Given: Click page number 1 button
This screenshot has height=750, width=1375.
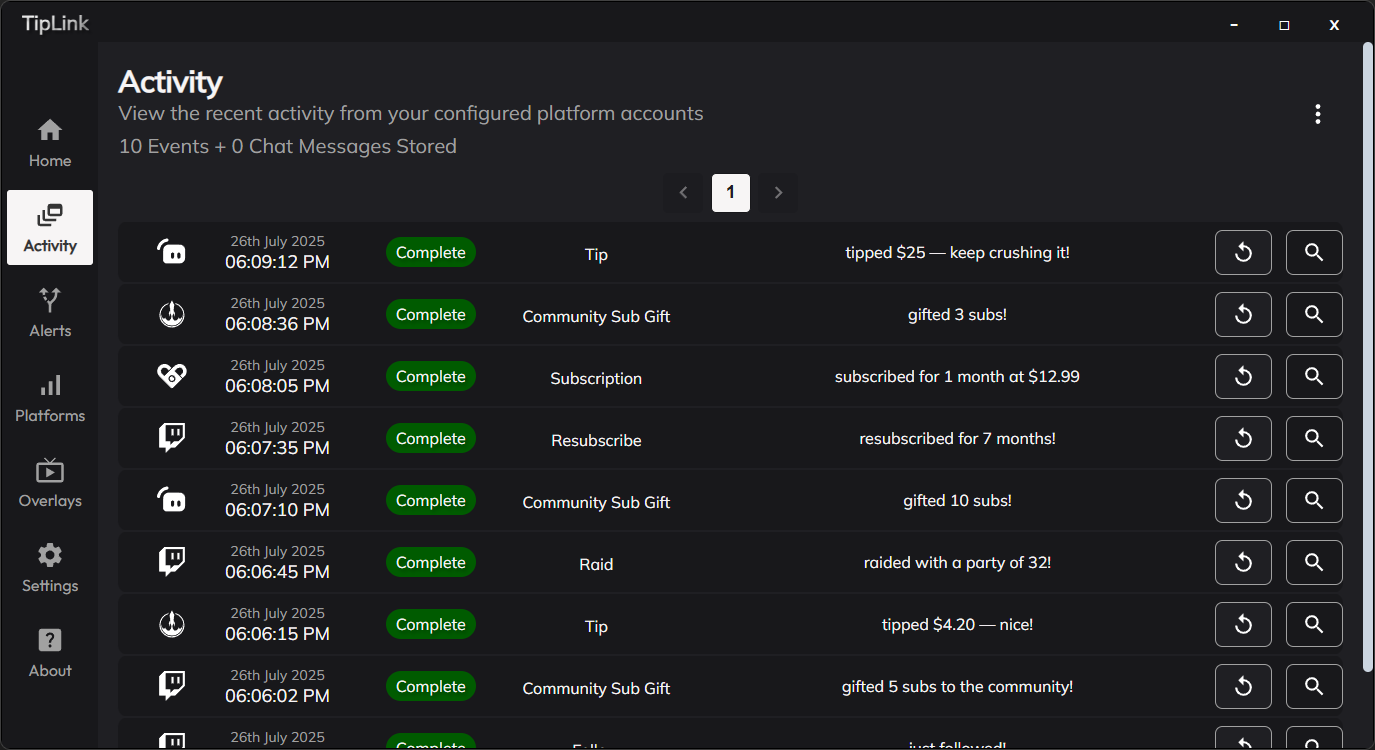Looking at the screenshot, I should pos(730,192).
